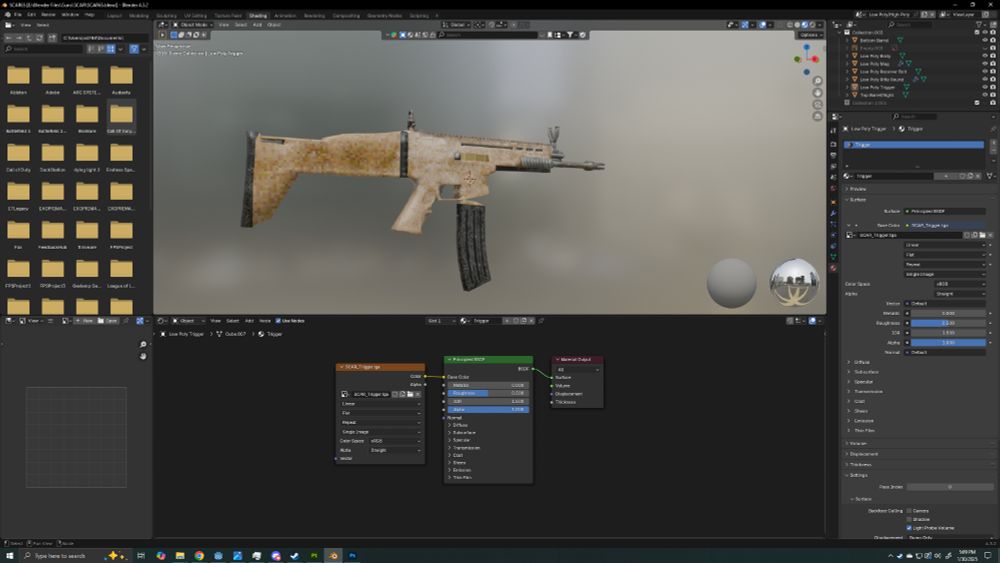This screenshot has width=1000, height=563.
Task: Click file browser refresh icon
Action: [x=40, y=38]
